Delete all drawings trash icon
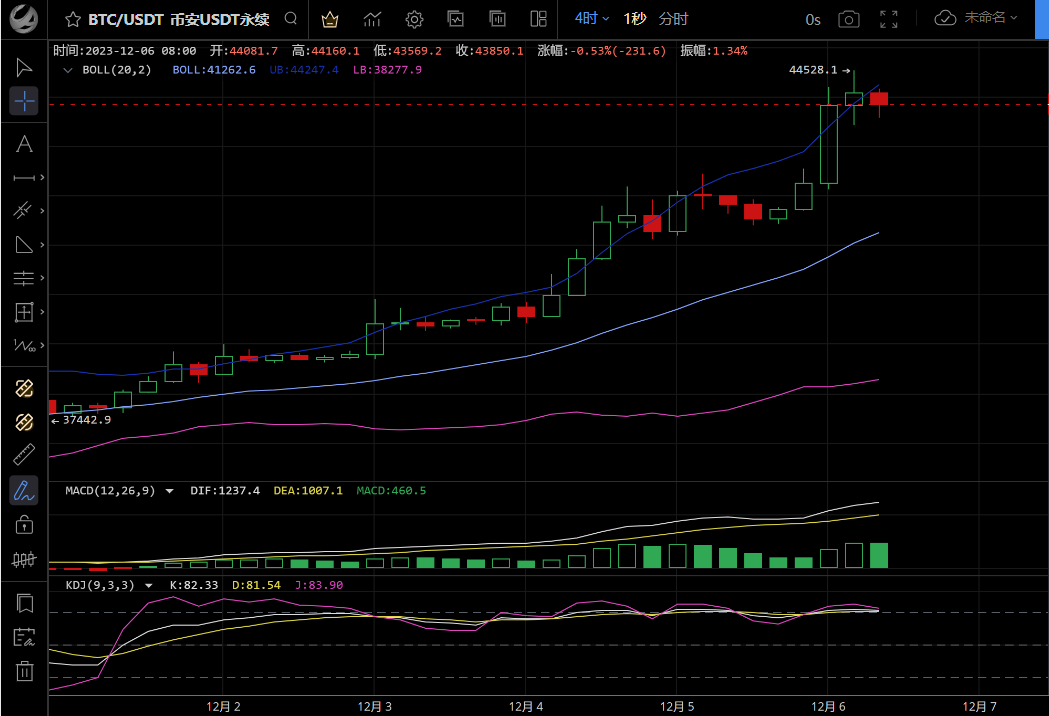The height and width of the screenshot is (716, 1049). (25, 670)
